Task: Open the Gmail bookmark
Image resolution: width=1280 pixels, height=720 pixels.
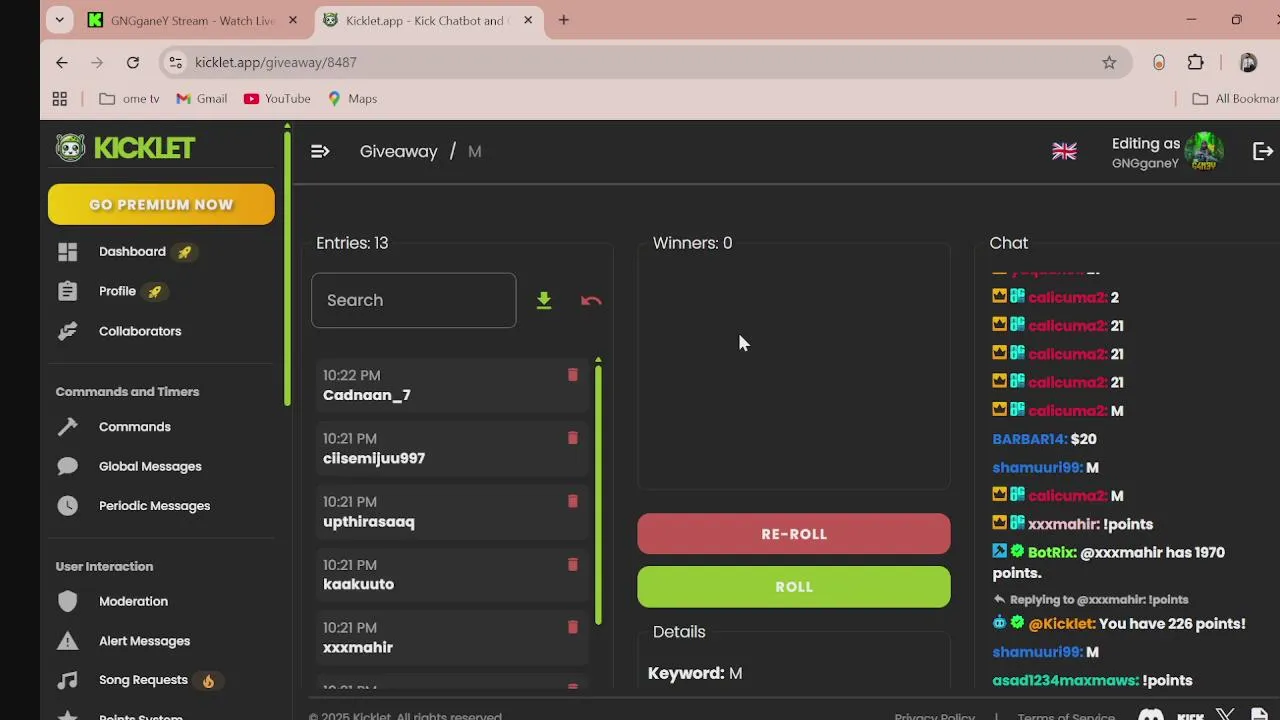Action: [202, 99]
